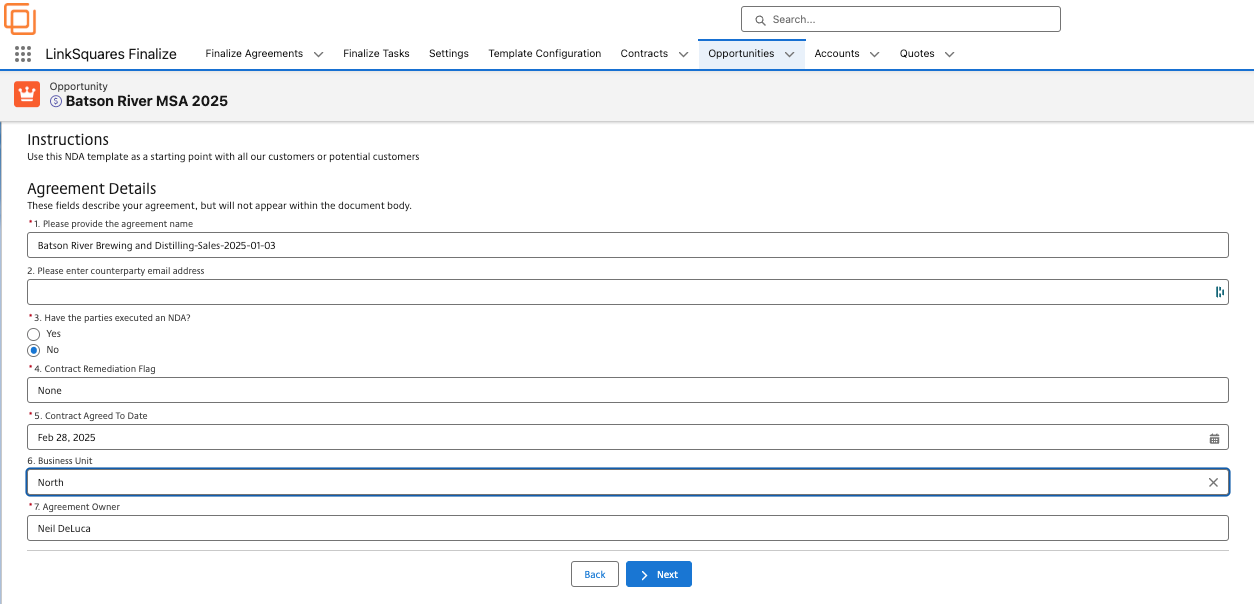Expand the Contracts tab dropdown chevron
1254x604 pixels.
pyautogui.click(x=683, y=54)
